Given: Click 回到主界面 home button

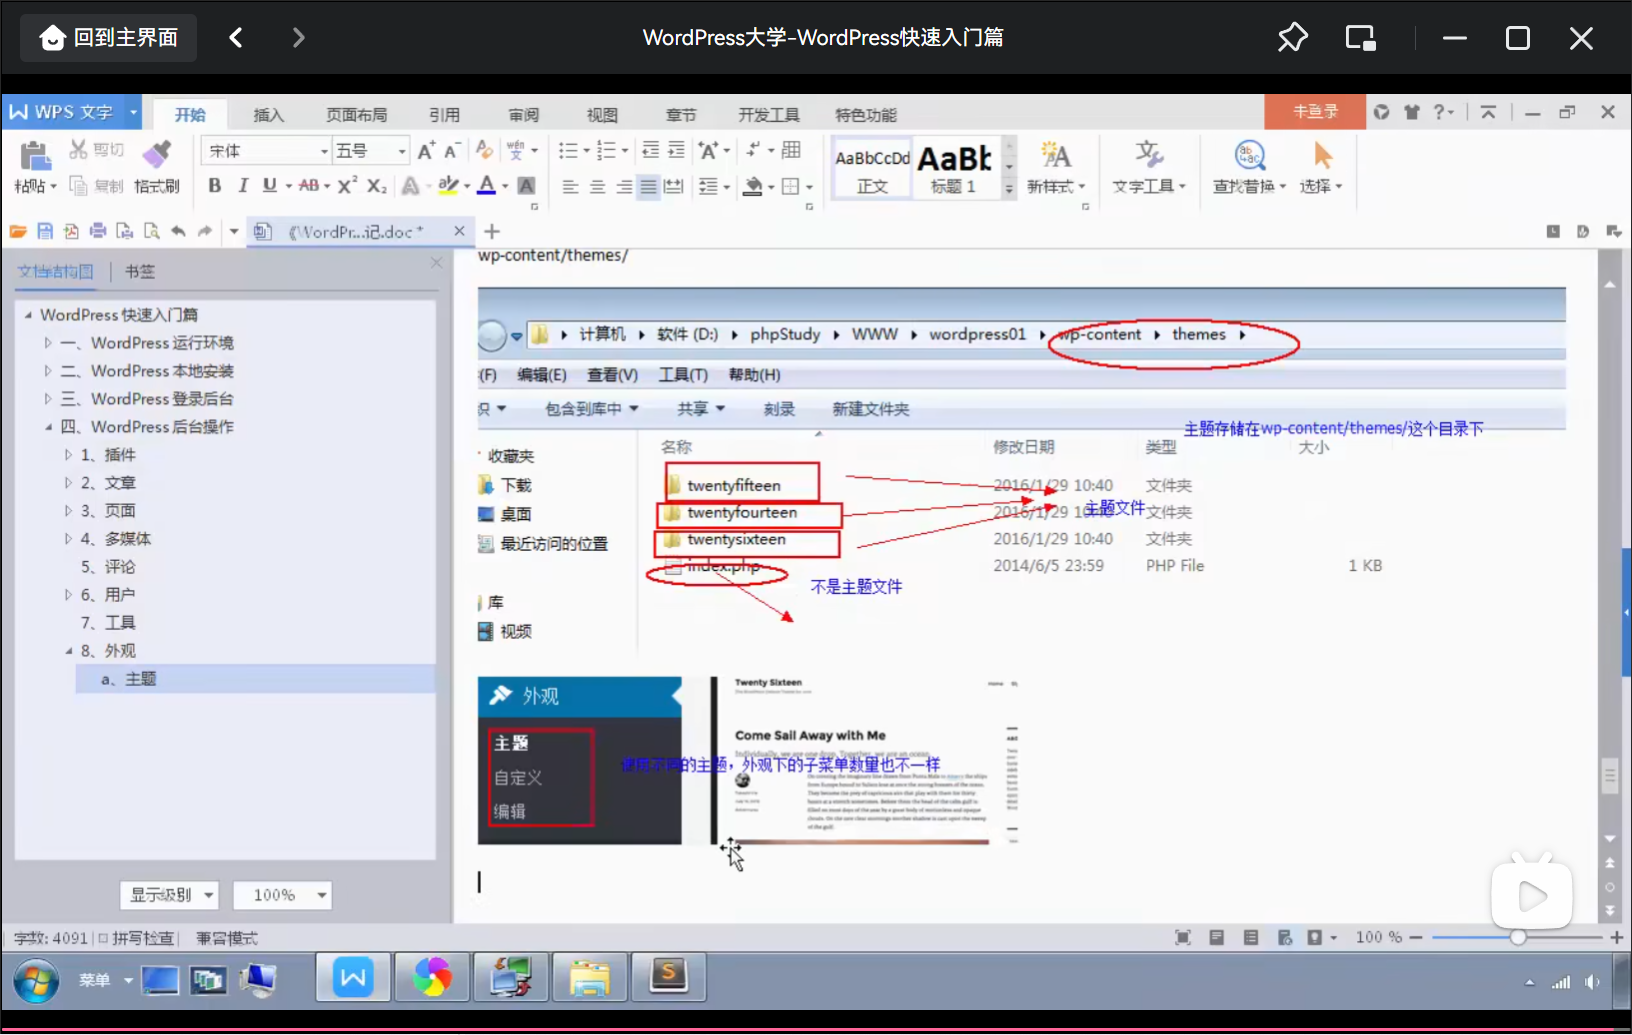Looking at the screenshot, I should pyautogui.click(x=109, y=38).
